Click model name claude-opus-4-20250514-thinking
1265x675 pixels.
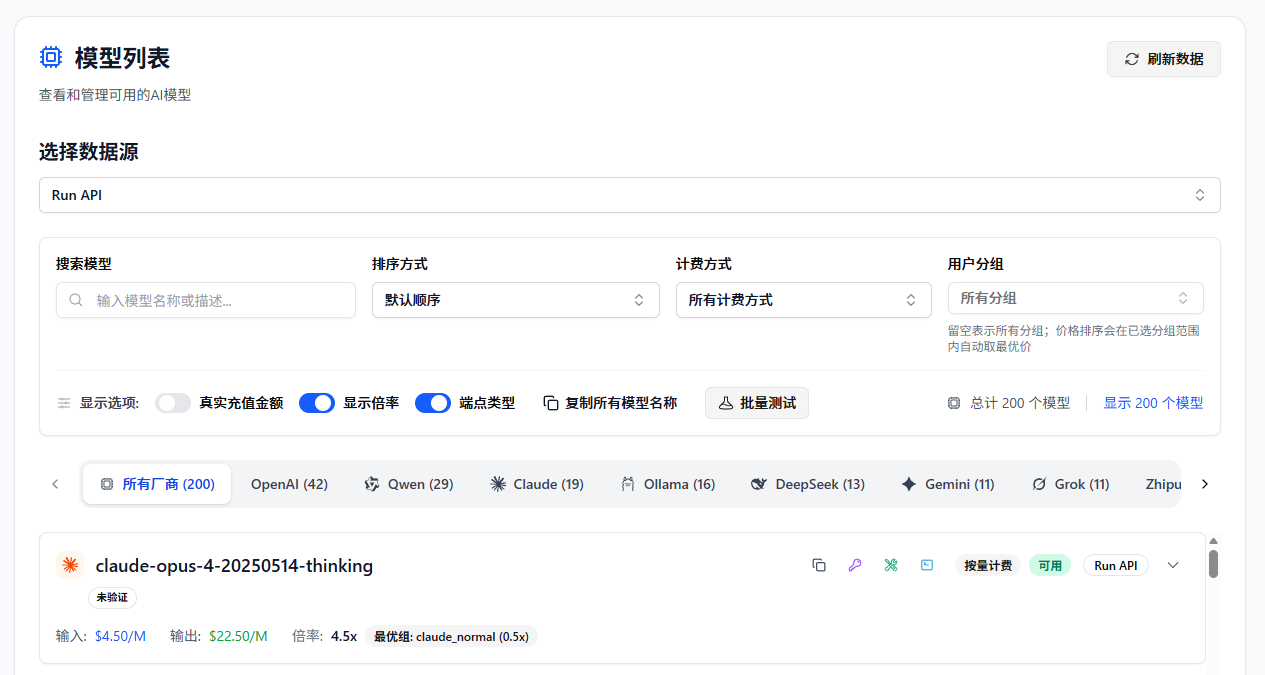[234, 565]
